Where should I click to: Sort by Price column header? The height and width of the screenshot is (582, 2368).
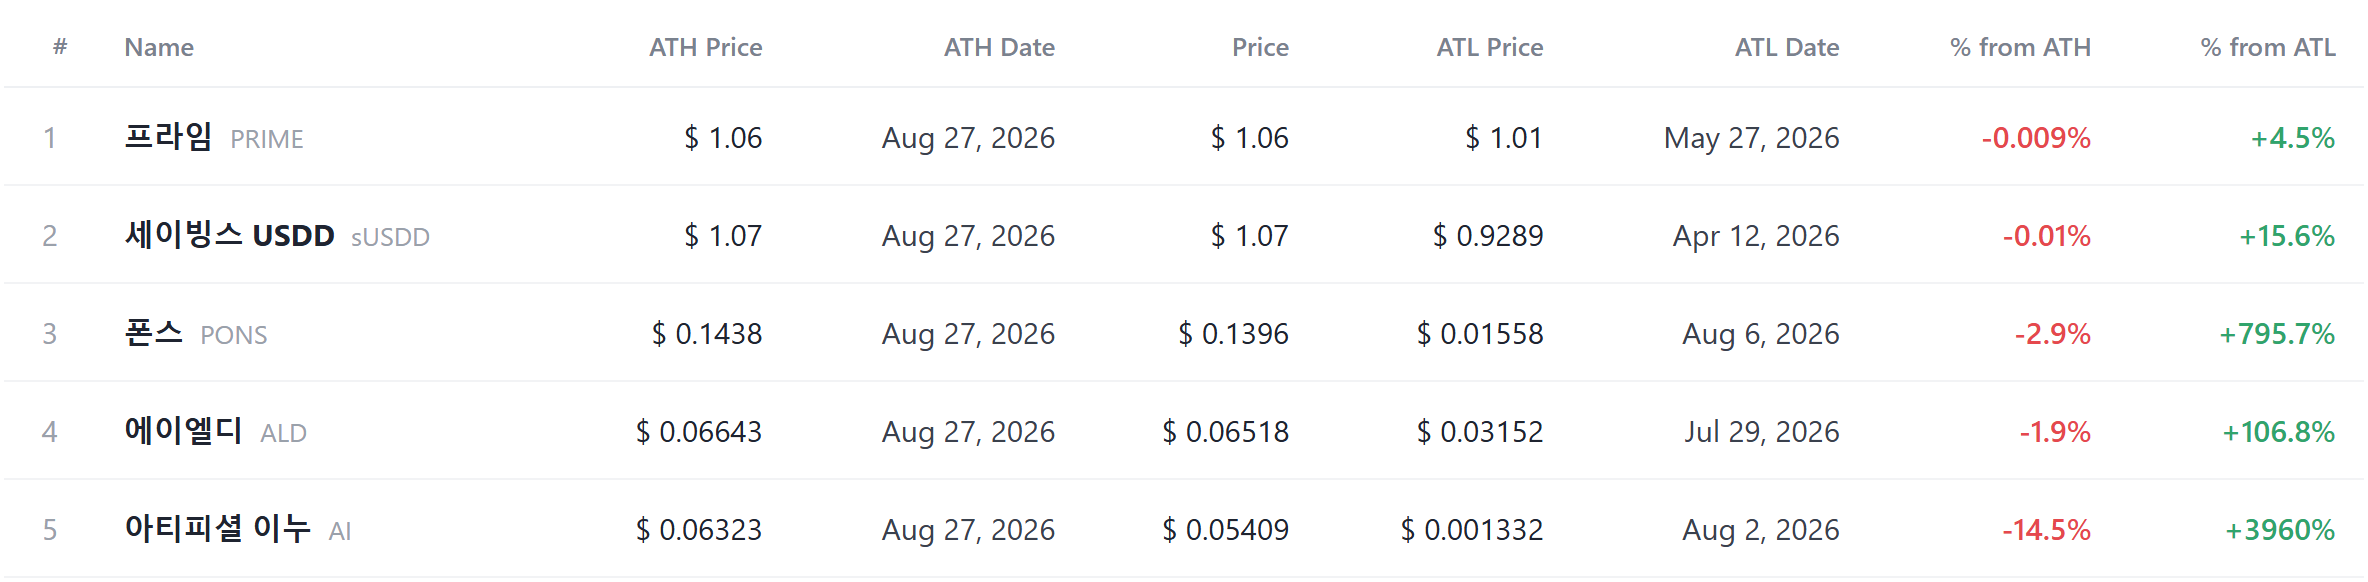[x=1260, y=47]
